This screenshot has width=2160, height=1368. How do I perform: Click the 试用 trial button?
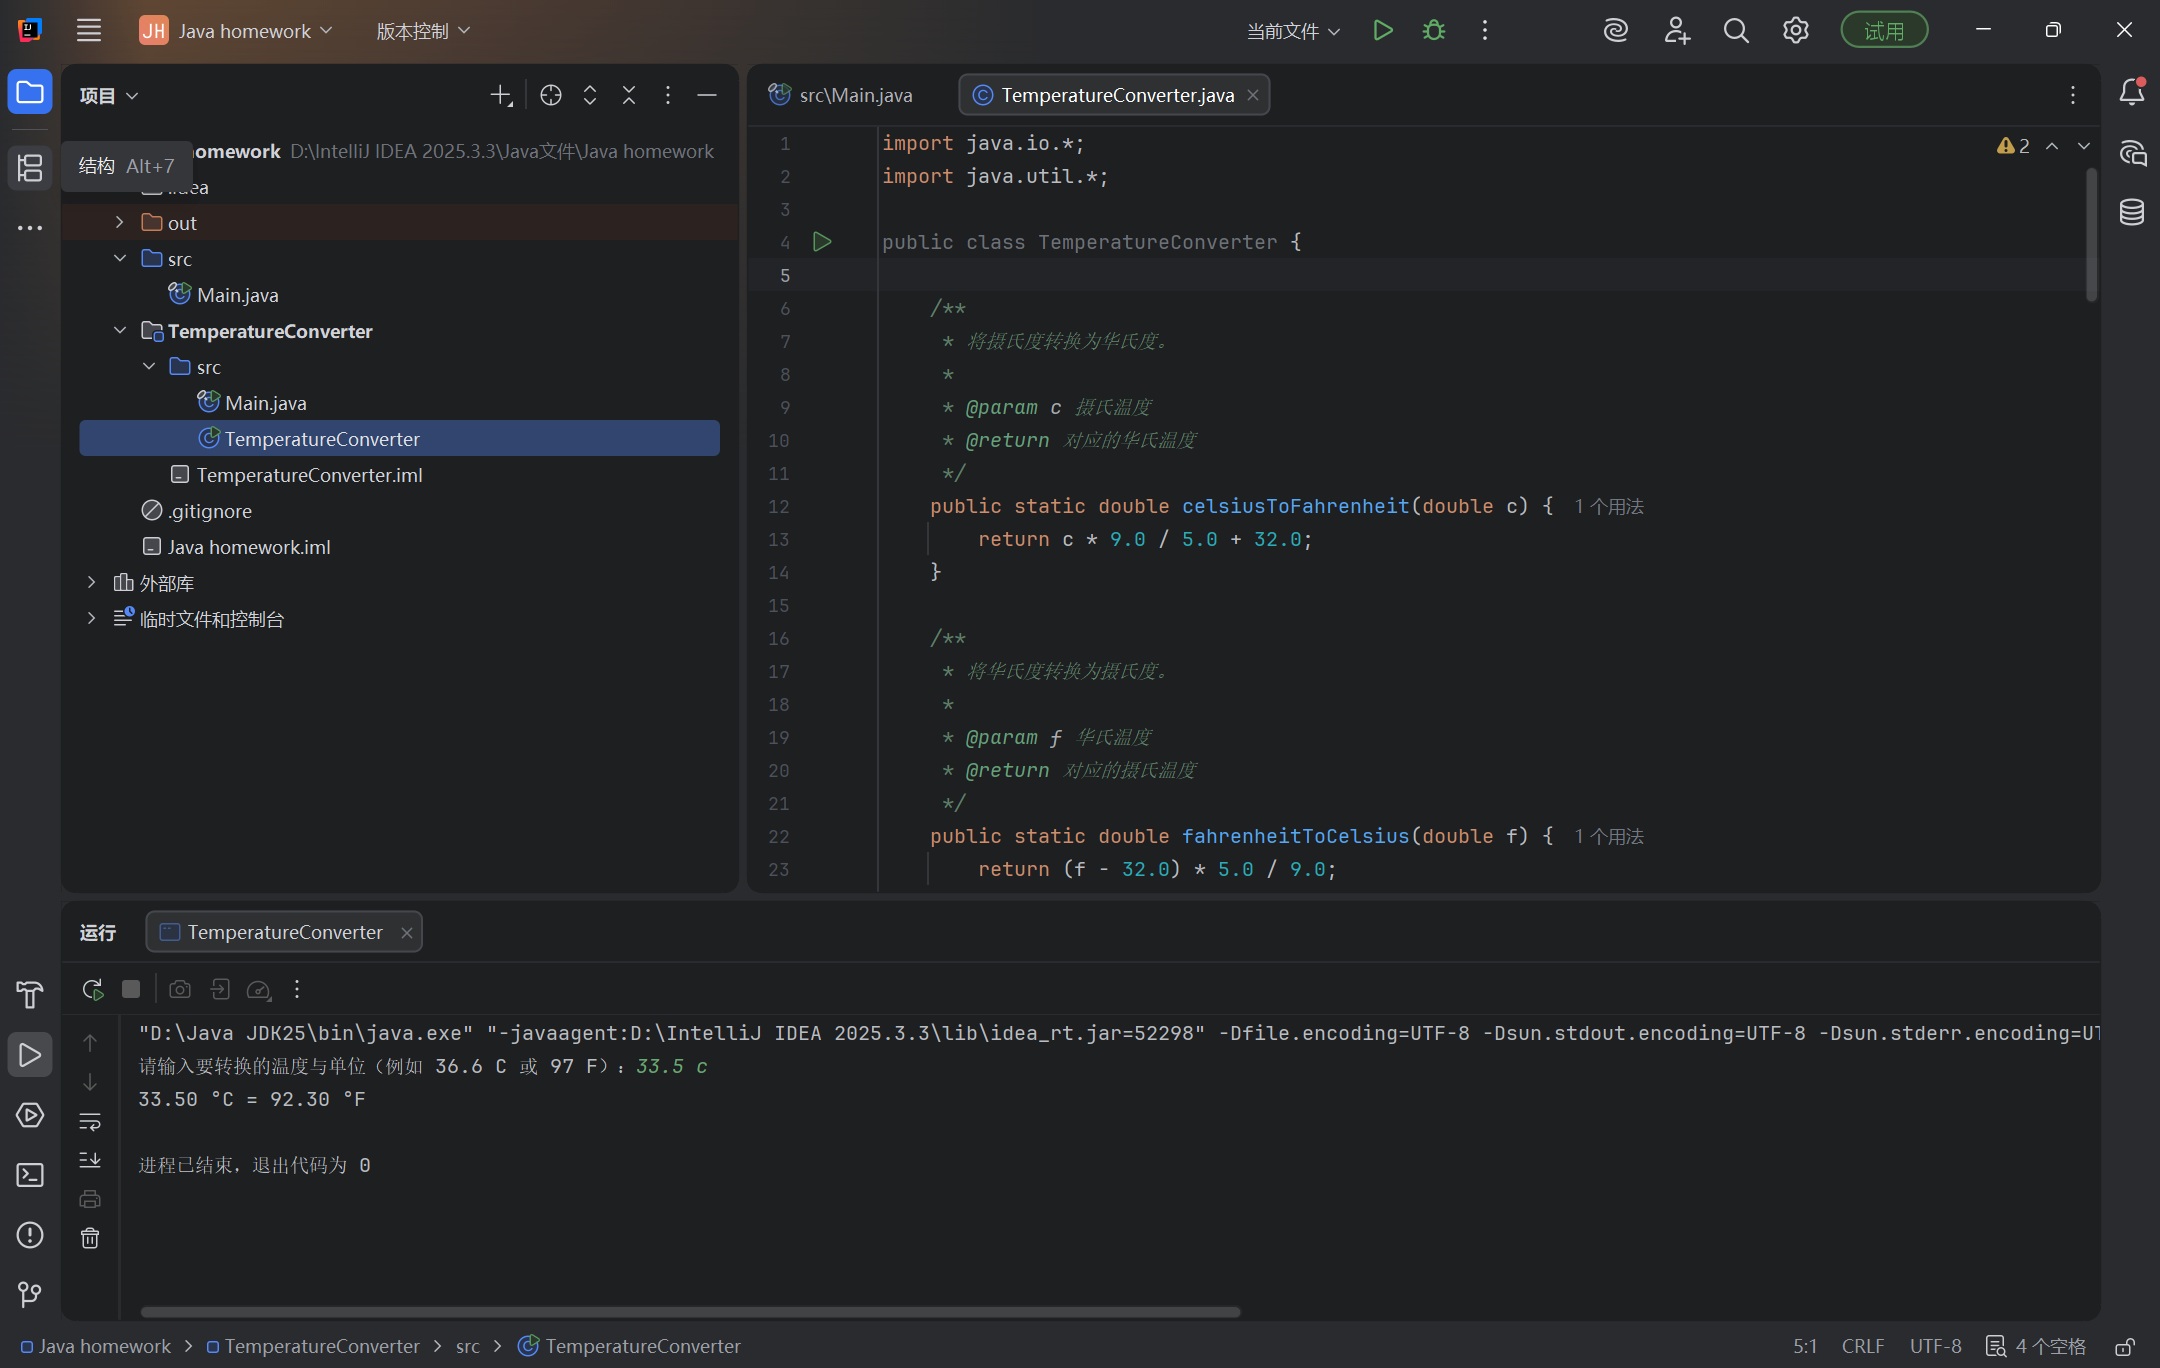click(x=1884, y=31)
